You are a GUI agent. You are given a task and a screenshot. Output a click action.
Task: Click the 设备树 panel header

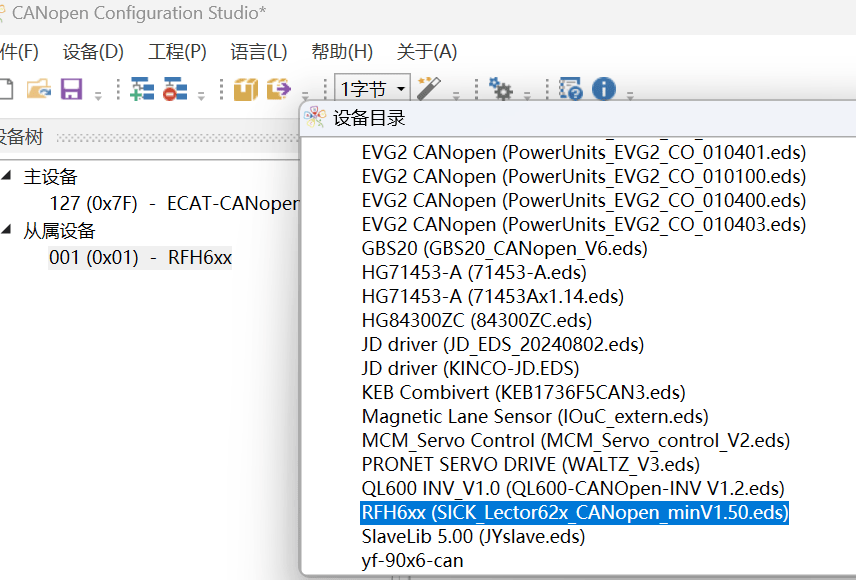pyautogui.click(x=150, y=137)
